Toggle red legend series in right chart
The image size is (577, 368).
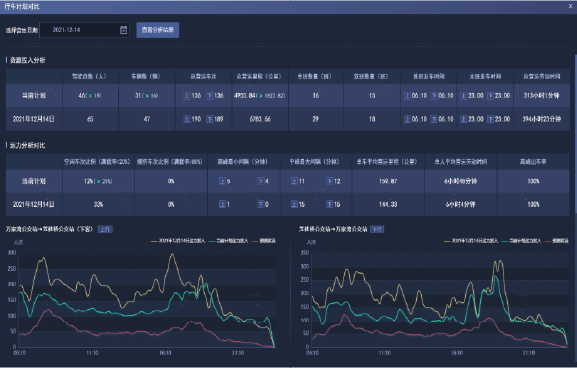[556, 241]
